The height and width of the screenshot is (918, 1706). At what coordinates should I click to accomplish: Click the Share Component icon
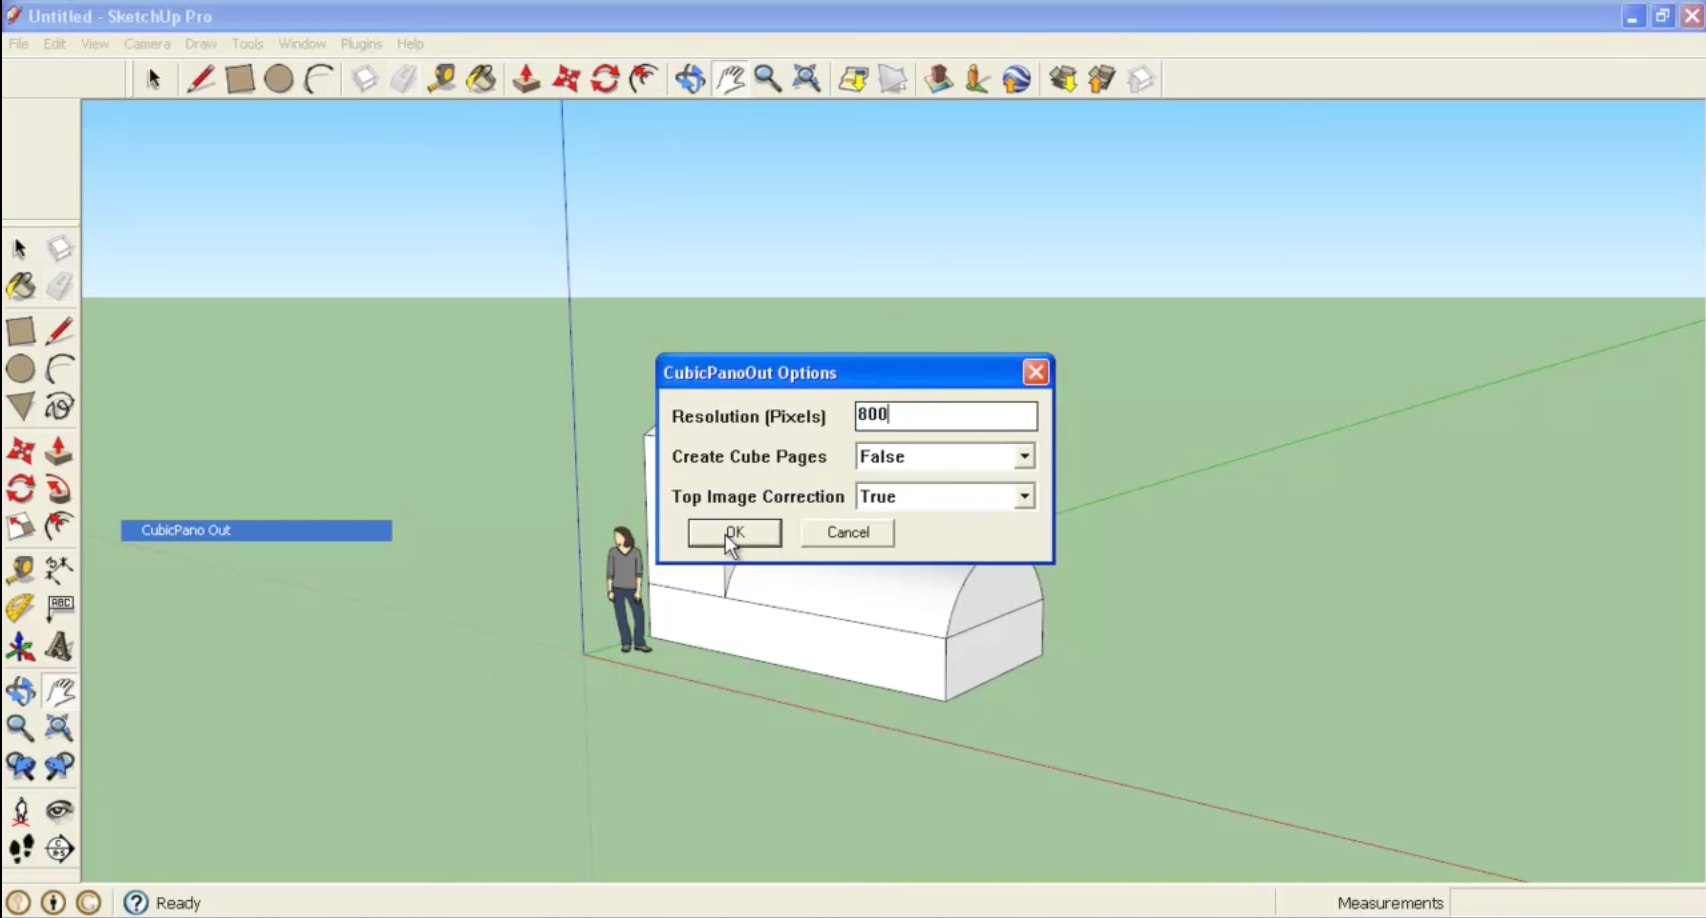[x=1140, y=79]
